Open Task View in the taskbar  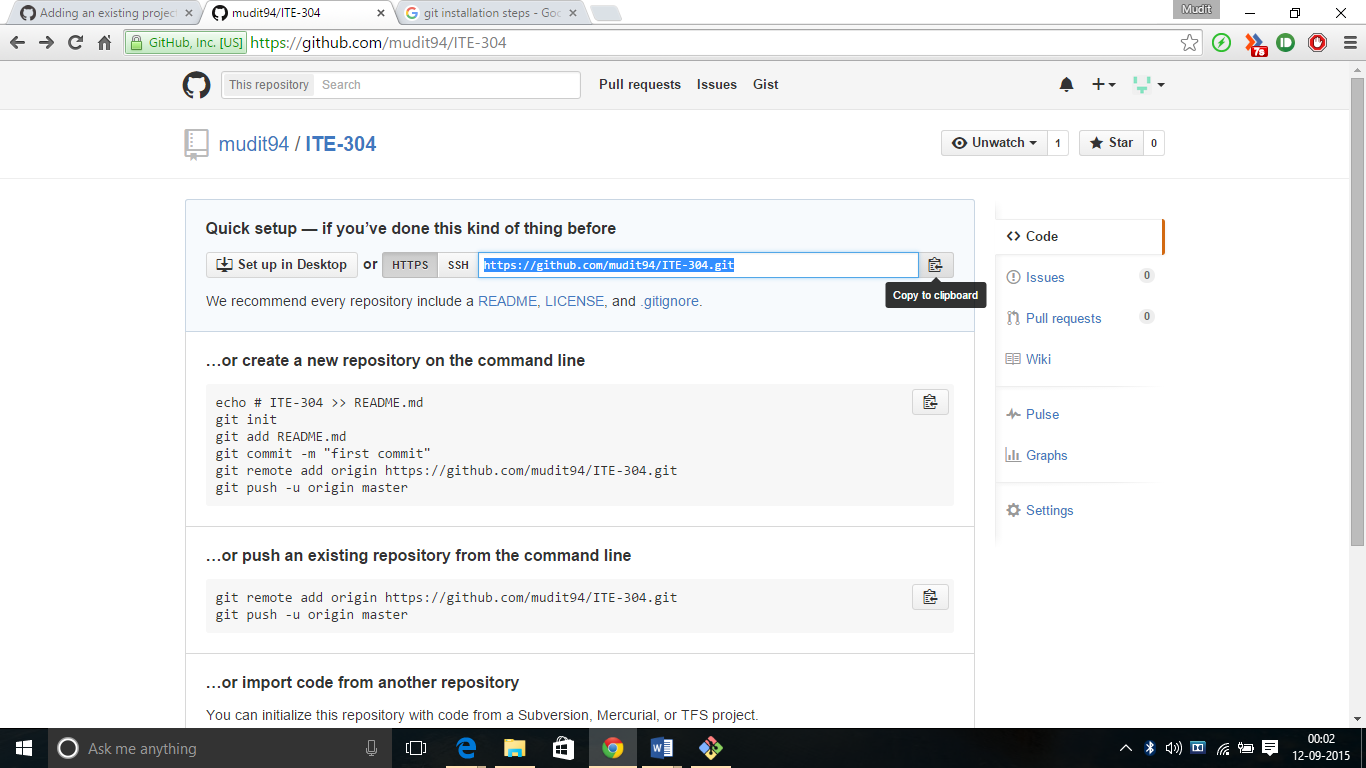(x=416, y=748)
